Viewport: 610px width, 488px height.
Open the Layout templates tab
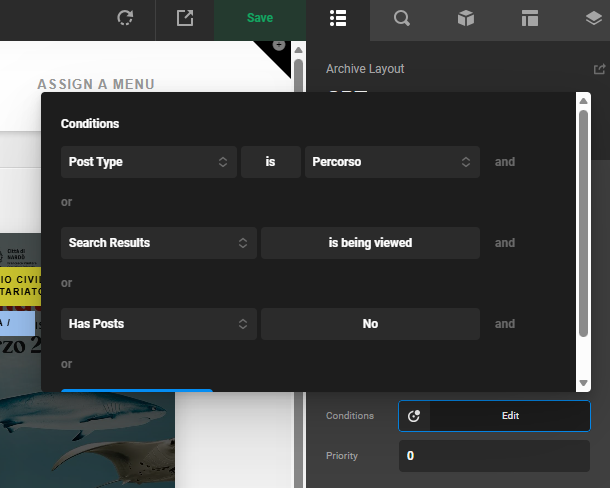coord(529,18)
